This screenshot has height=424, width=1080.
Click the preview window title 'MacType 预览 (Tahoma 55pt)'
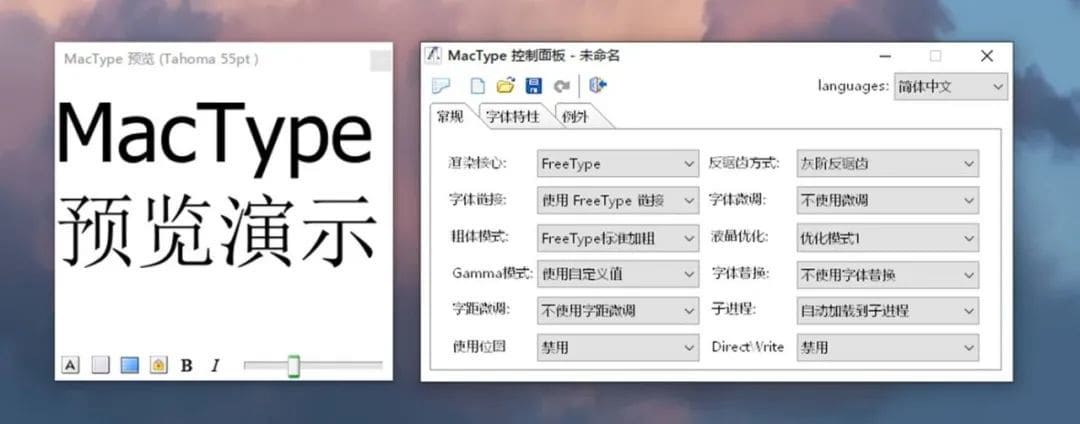[161, 59]
